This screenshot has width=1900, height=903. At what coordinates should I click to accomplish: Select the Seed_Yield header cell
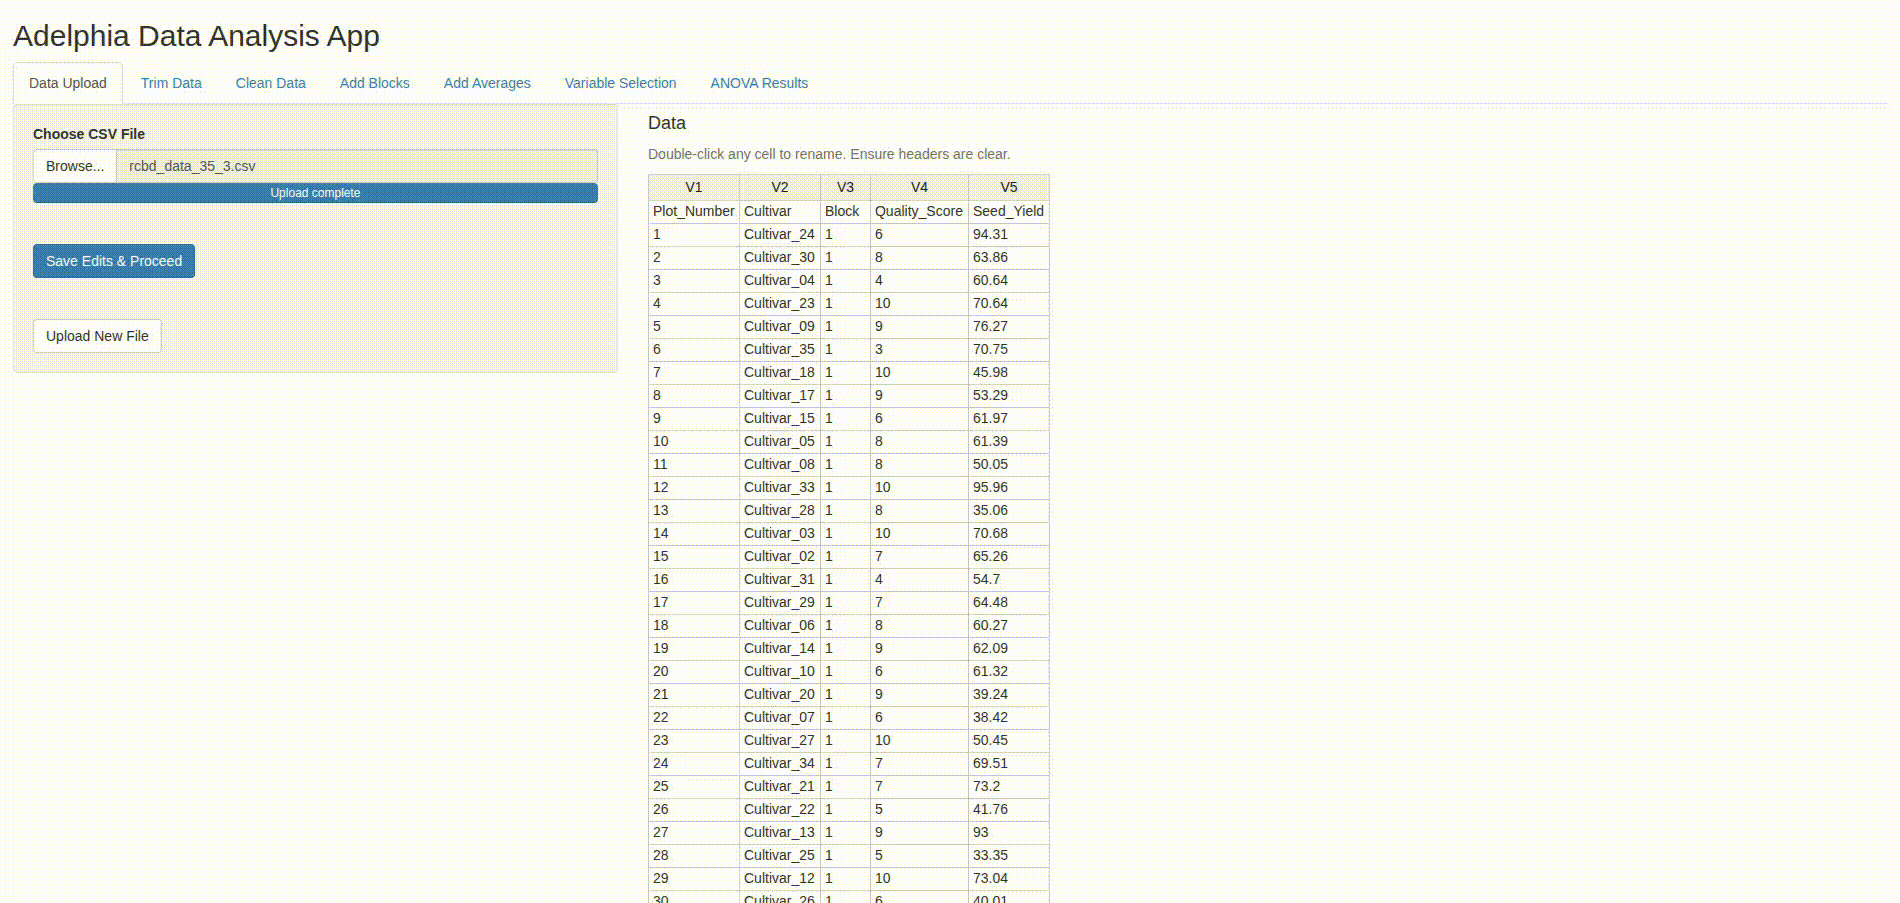[x=1008, y=211]
